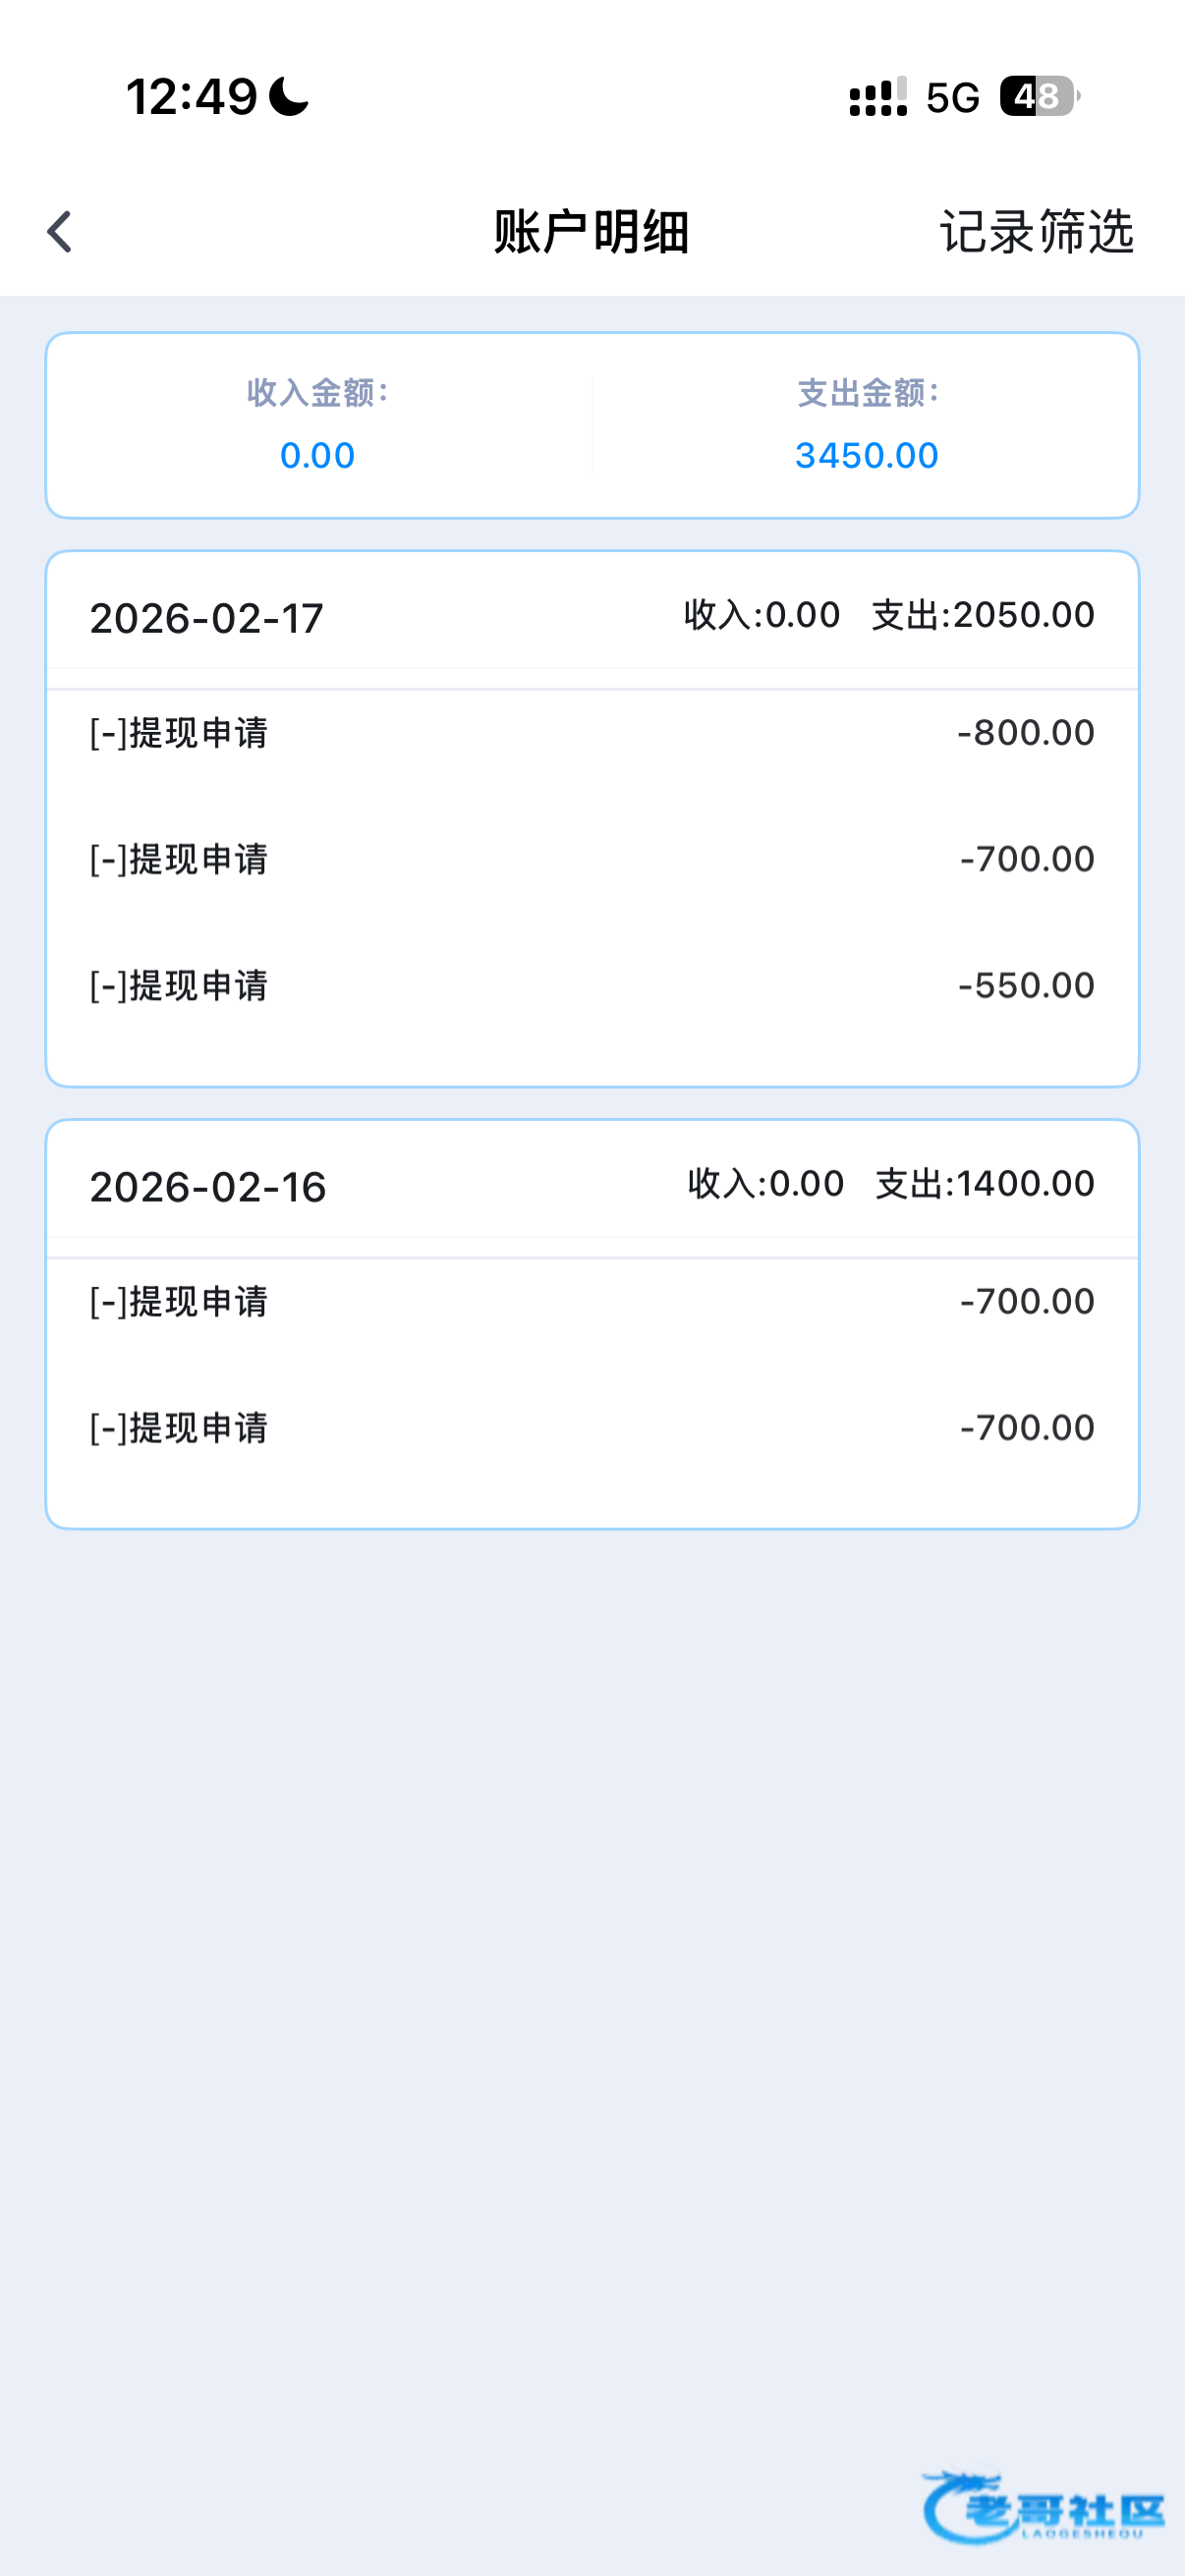Open last -700.00 withdrawal under 2026-02-16
Screen dimensions: 1185x2576
(592, 1428)
